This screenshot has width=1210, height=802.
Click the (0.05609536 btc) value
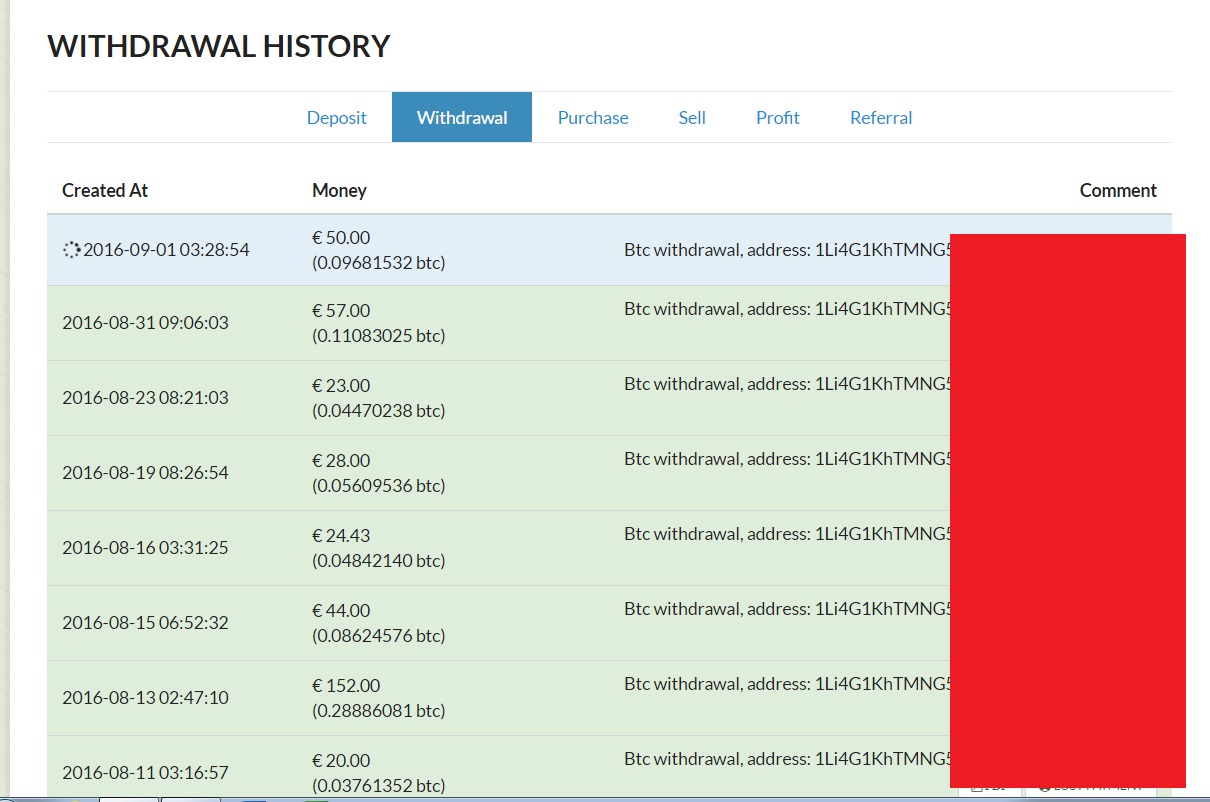(379, 487)
